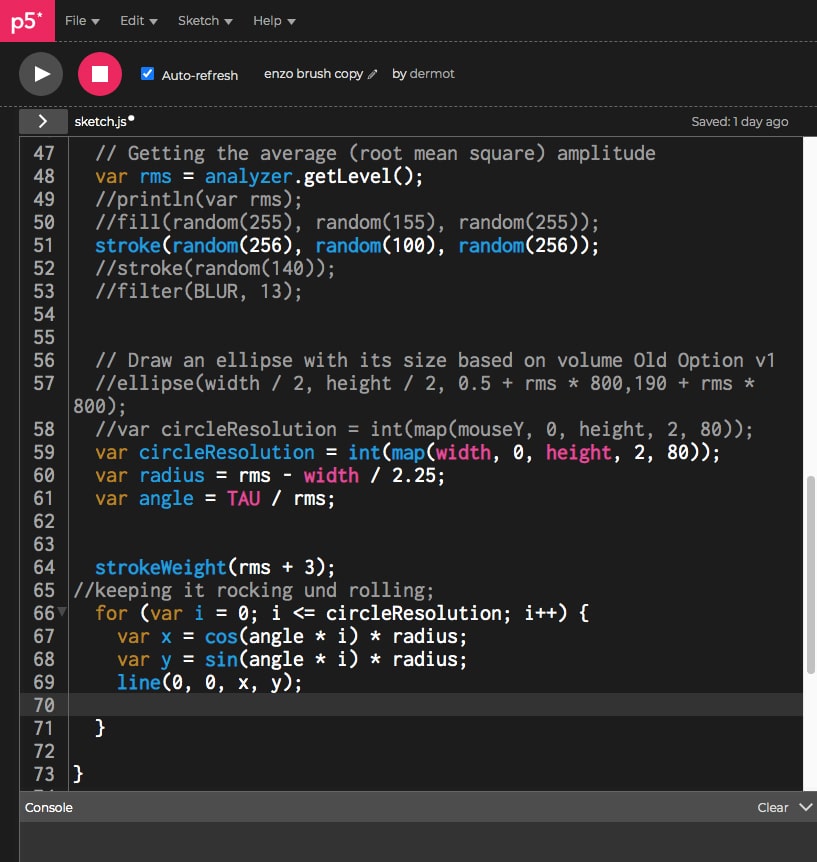Collapse the console with chevron icon
The width and height of the screenshot is (817, 862).
coord(806,807)
